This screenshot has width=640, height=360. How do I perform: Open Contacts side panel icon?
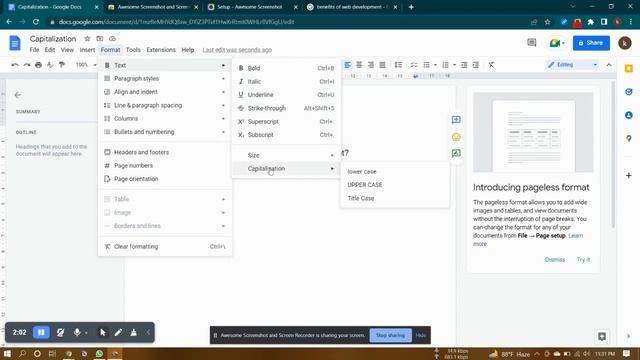[x=629, y=115]
